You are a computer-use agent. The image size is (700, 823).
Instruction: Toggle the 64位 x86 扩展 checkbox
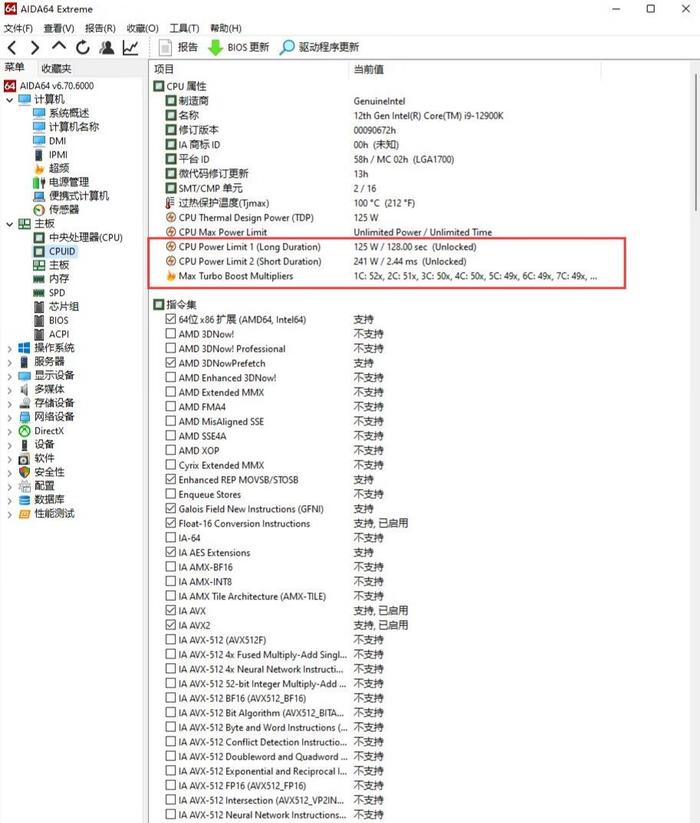tap(171, 319)
